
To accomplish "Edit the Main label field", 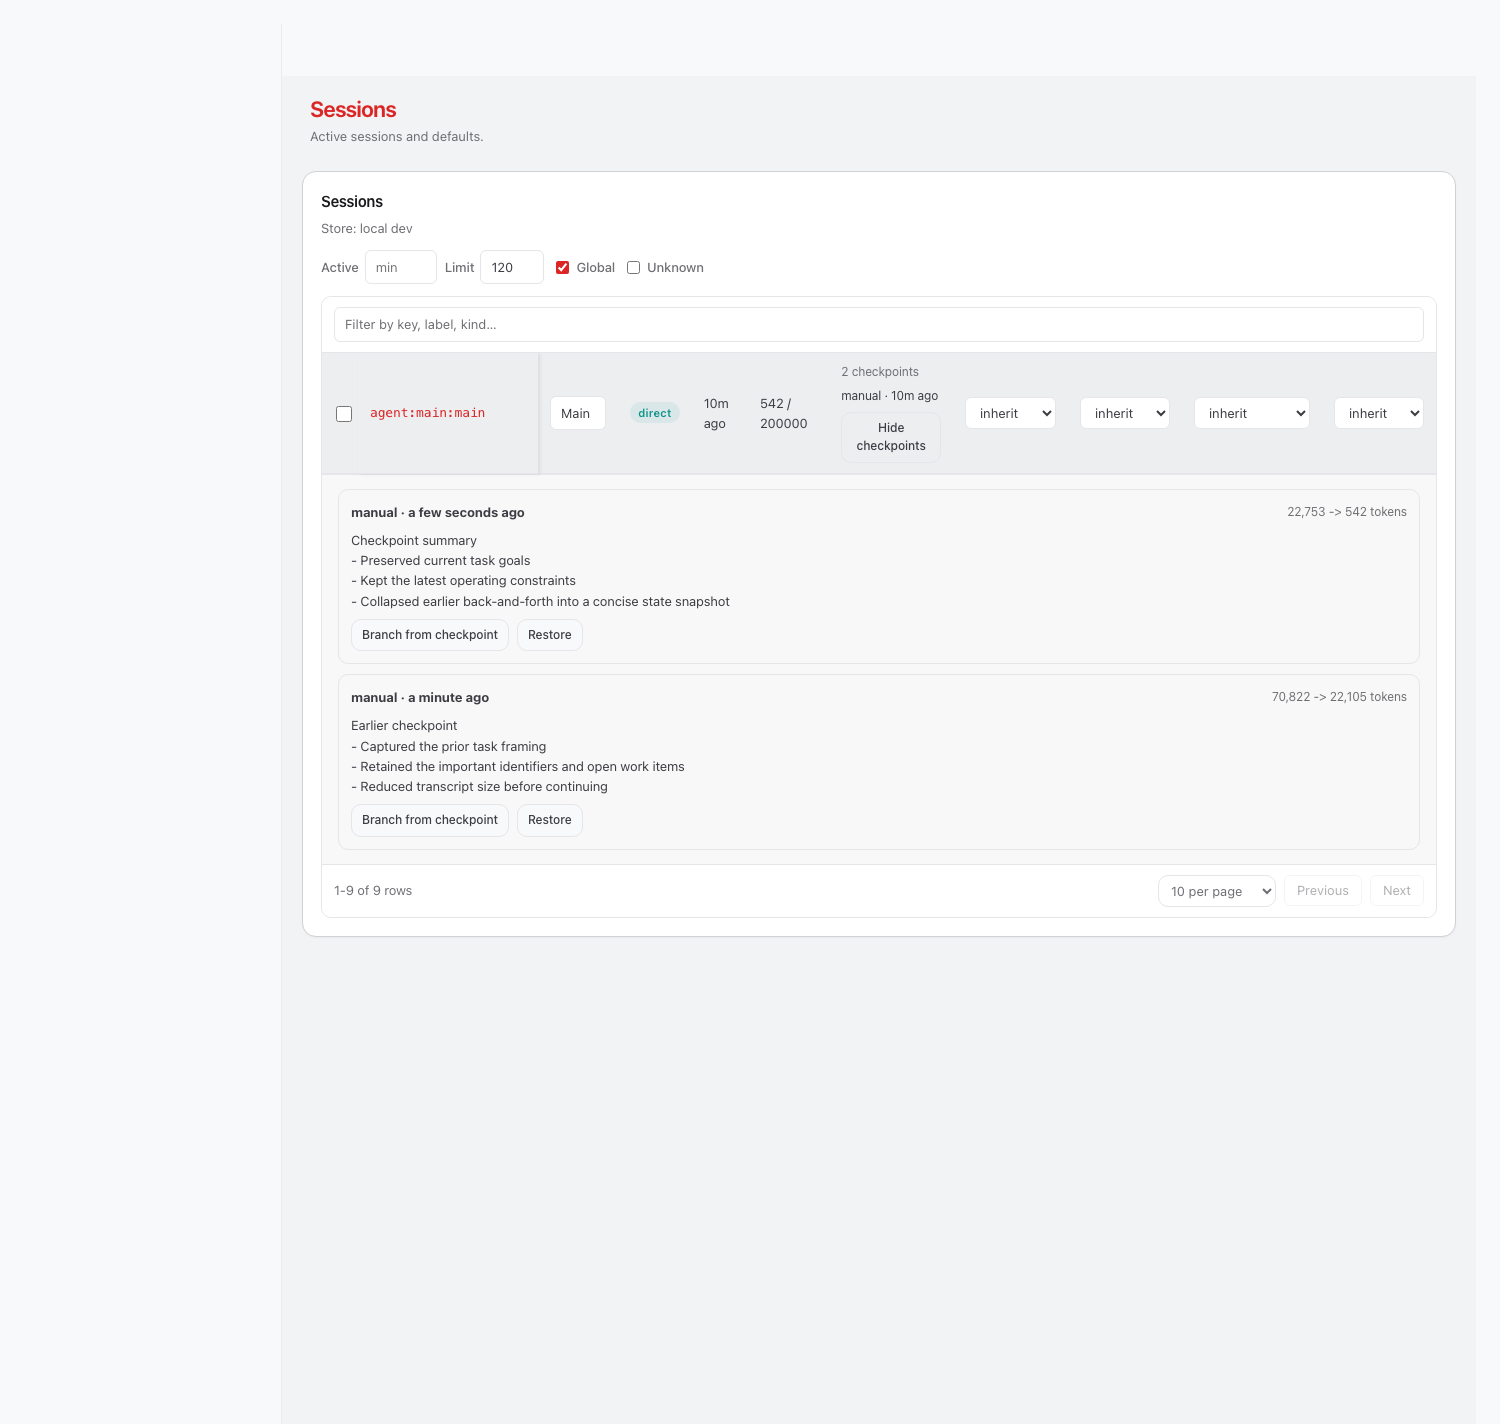I will tap(577, 414).
